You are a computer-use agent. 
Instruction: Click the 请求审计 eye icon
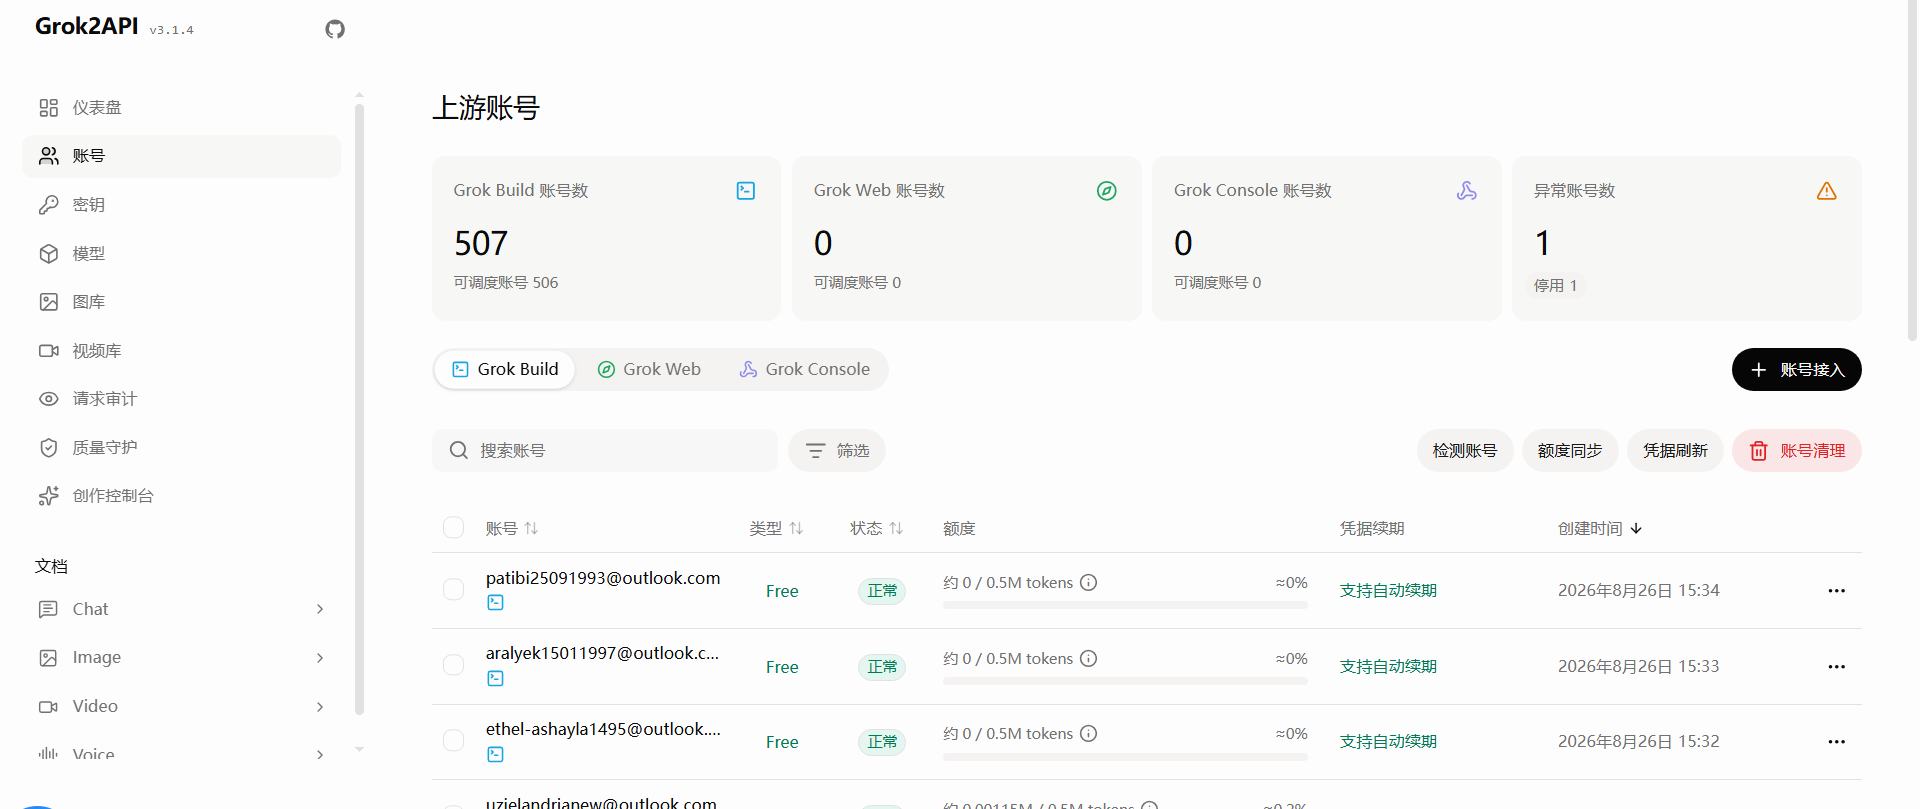coord(48,399)
